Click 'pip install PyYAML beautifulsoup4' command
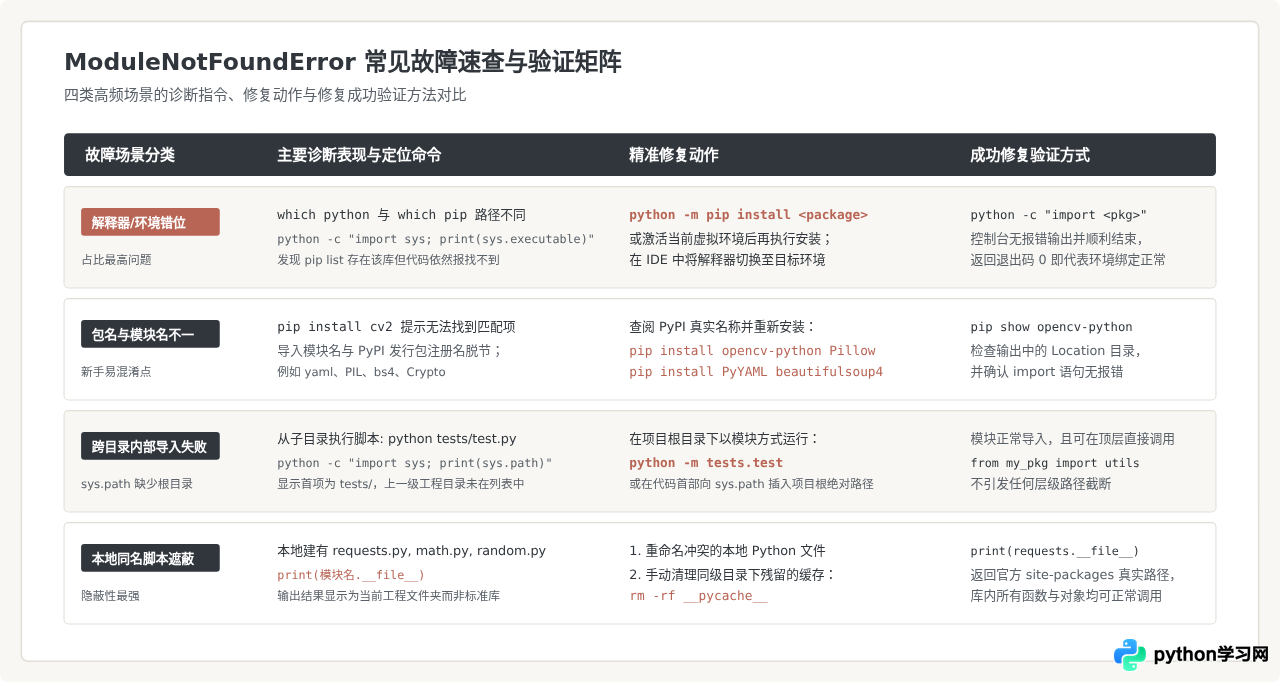The width and height of the screenshot is (1280, 683). pos(756,372)
